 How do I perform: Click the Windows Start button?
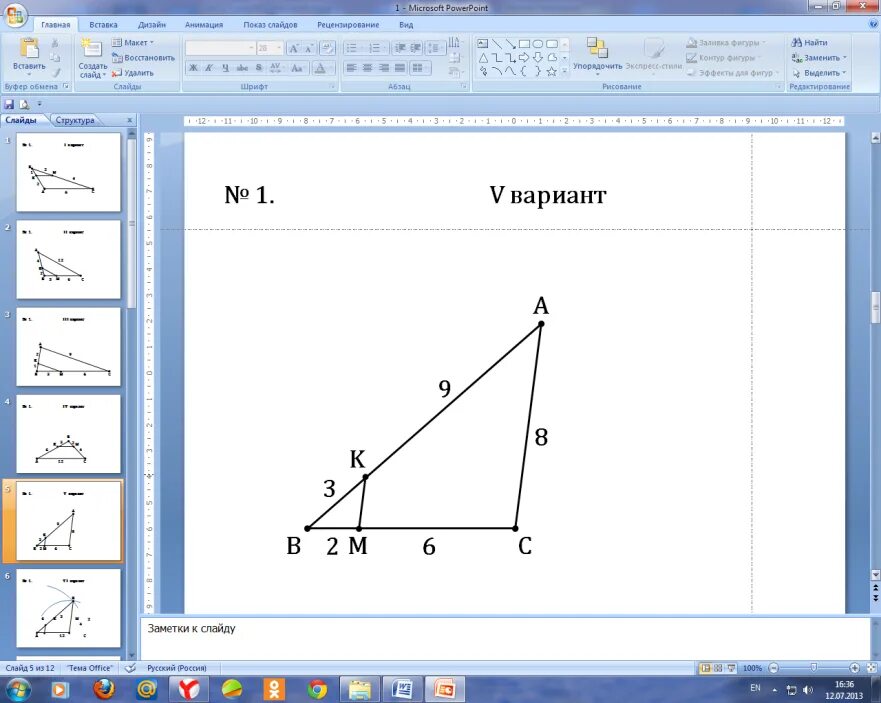pos(17,689)
